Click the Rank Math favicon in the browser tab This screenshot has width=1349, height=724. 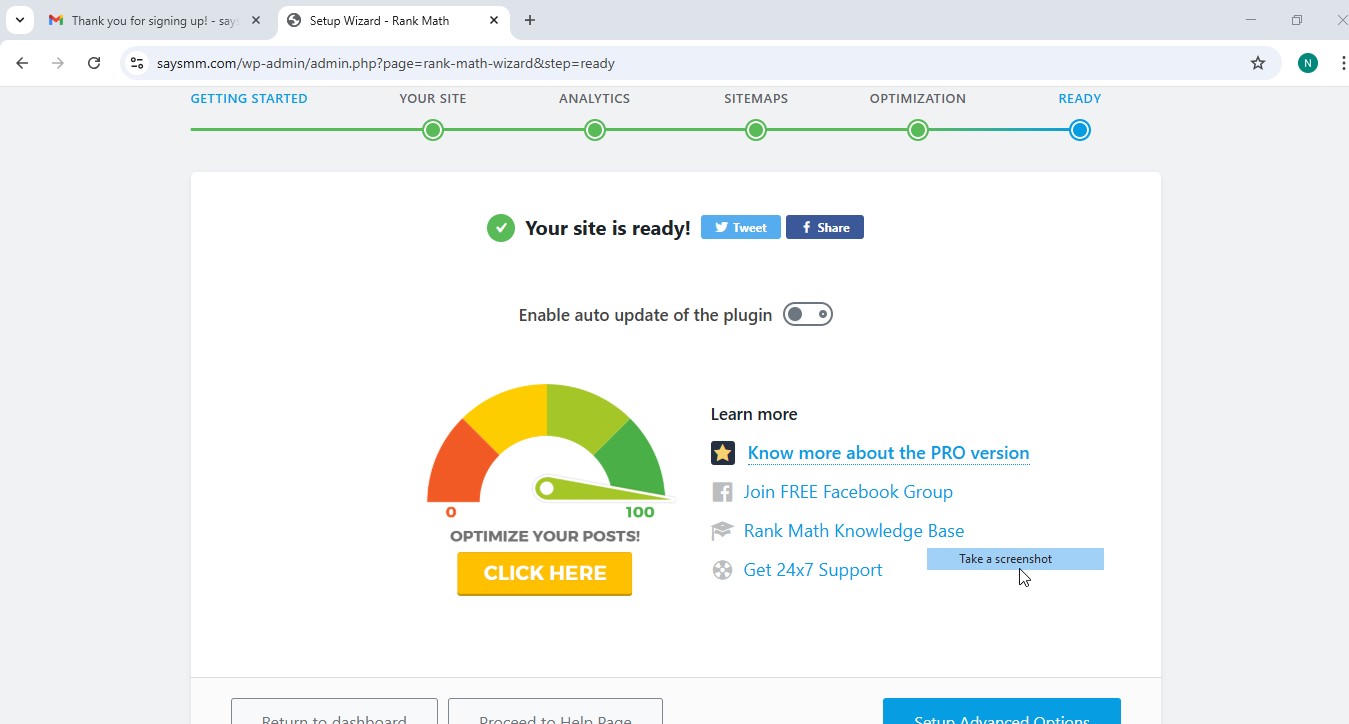(x=295, y=20)
